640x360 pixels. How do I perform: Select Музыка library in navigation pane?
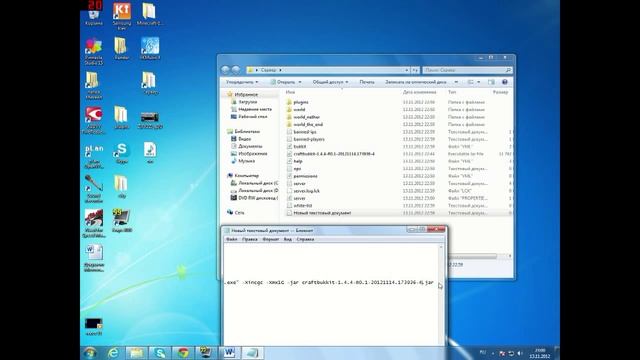pos(247,161)
